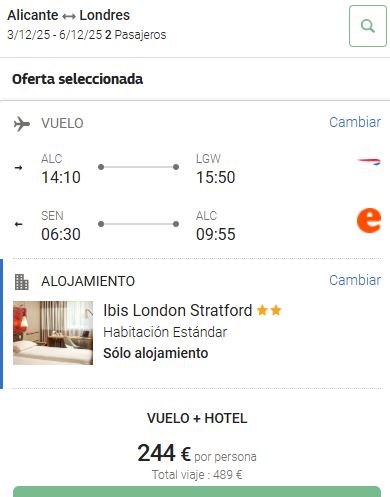Click the return SEN 06:30 departure time
Image resolution: width=390 pixels, height=497 pixels.
coord(61,234)
